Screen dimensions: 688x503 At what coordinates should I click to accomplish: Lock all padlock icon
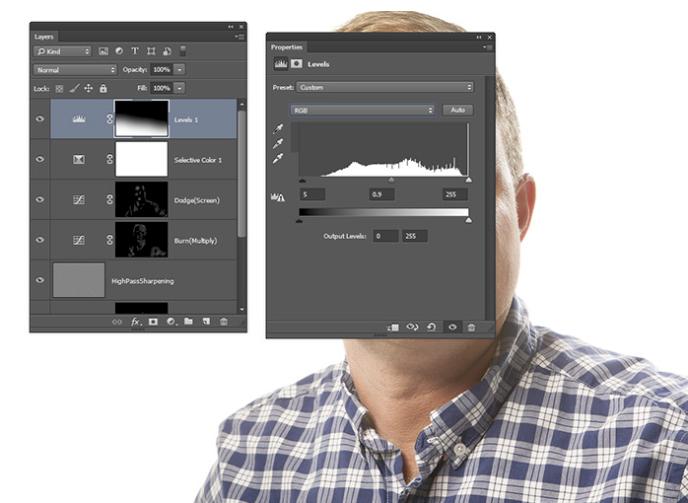point(103,88)
